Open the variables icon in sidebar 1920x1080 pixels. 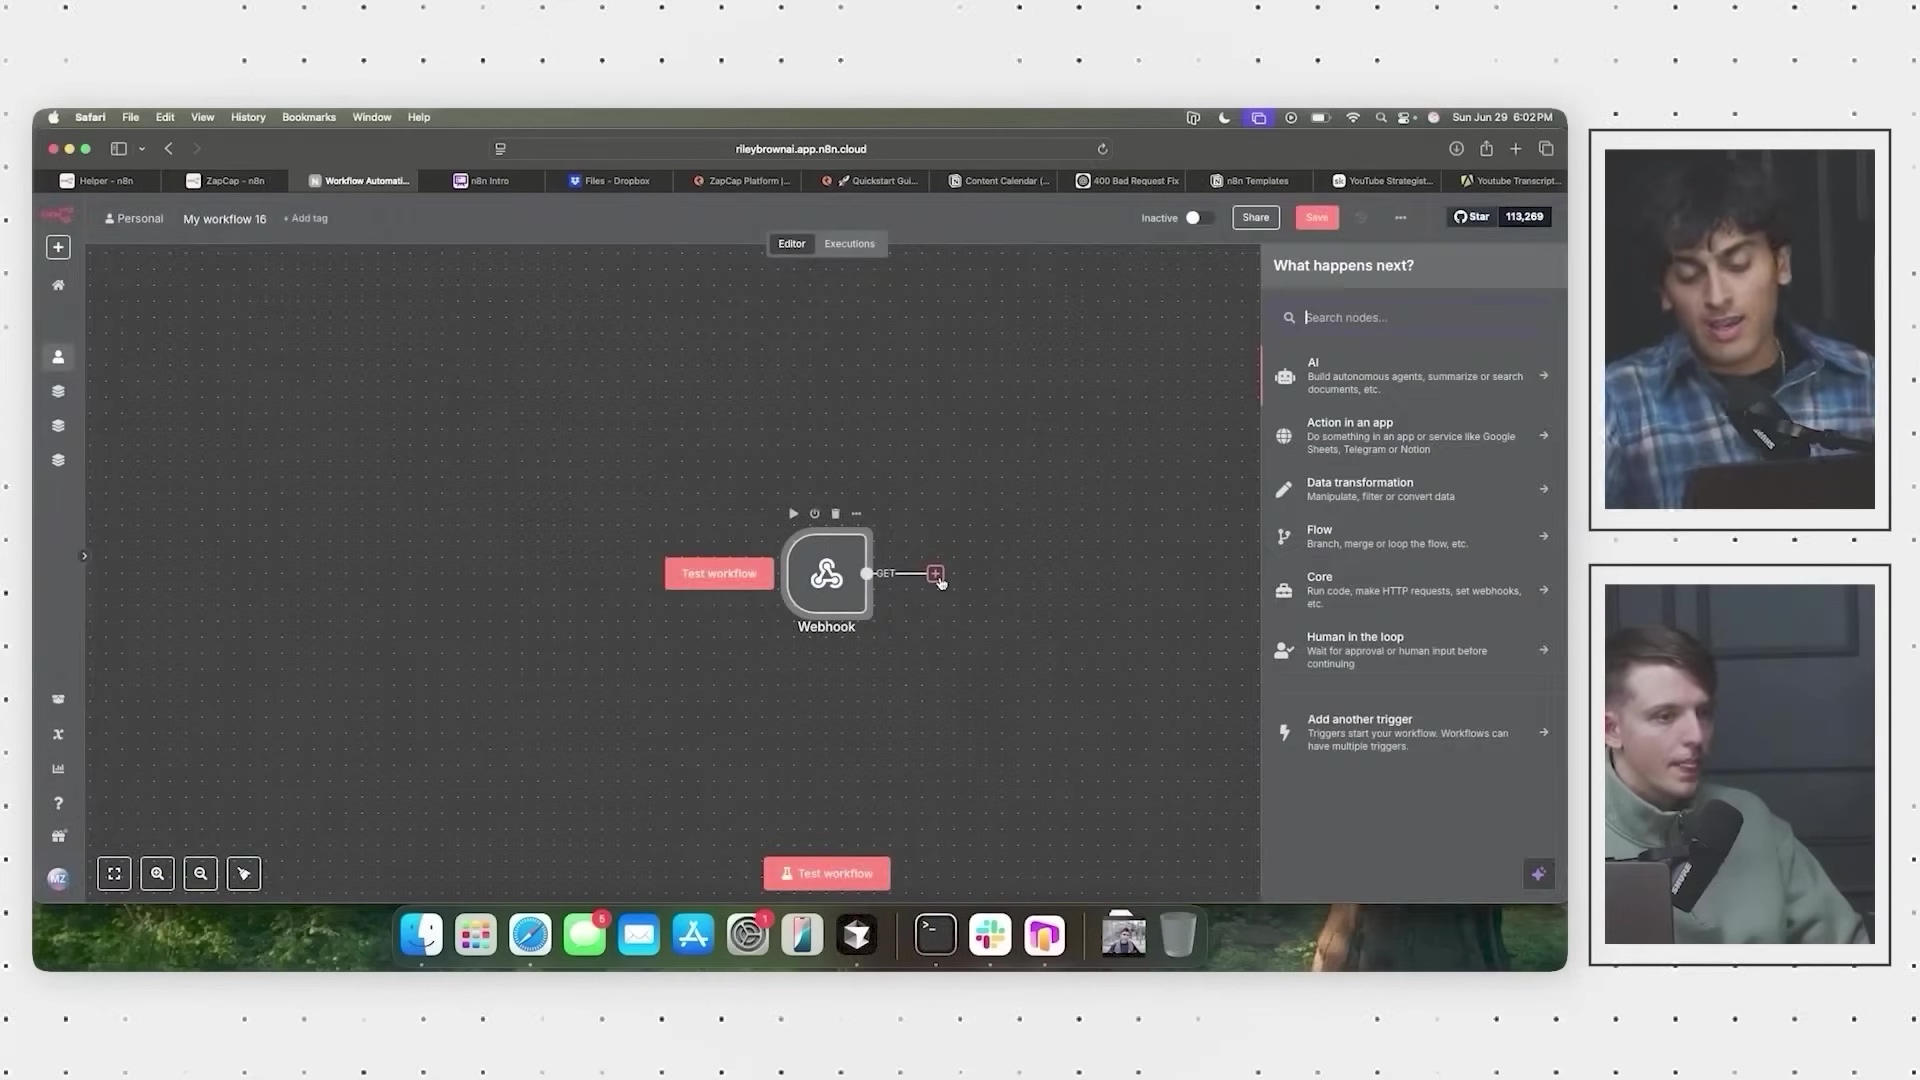(x=58, y=734)
